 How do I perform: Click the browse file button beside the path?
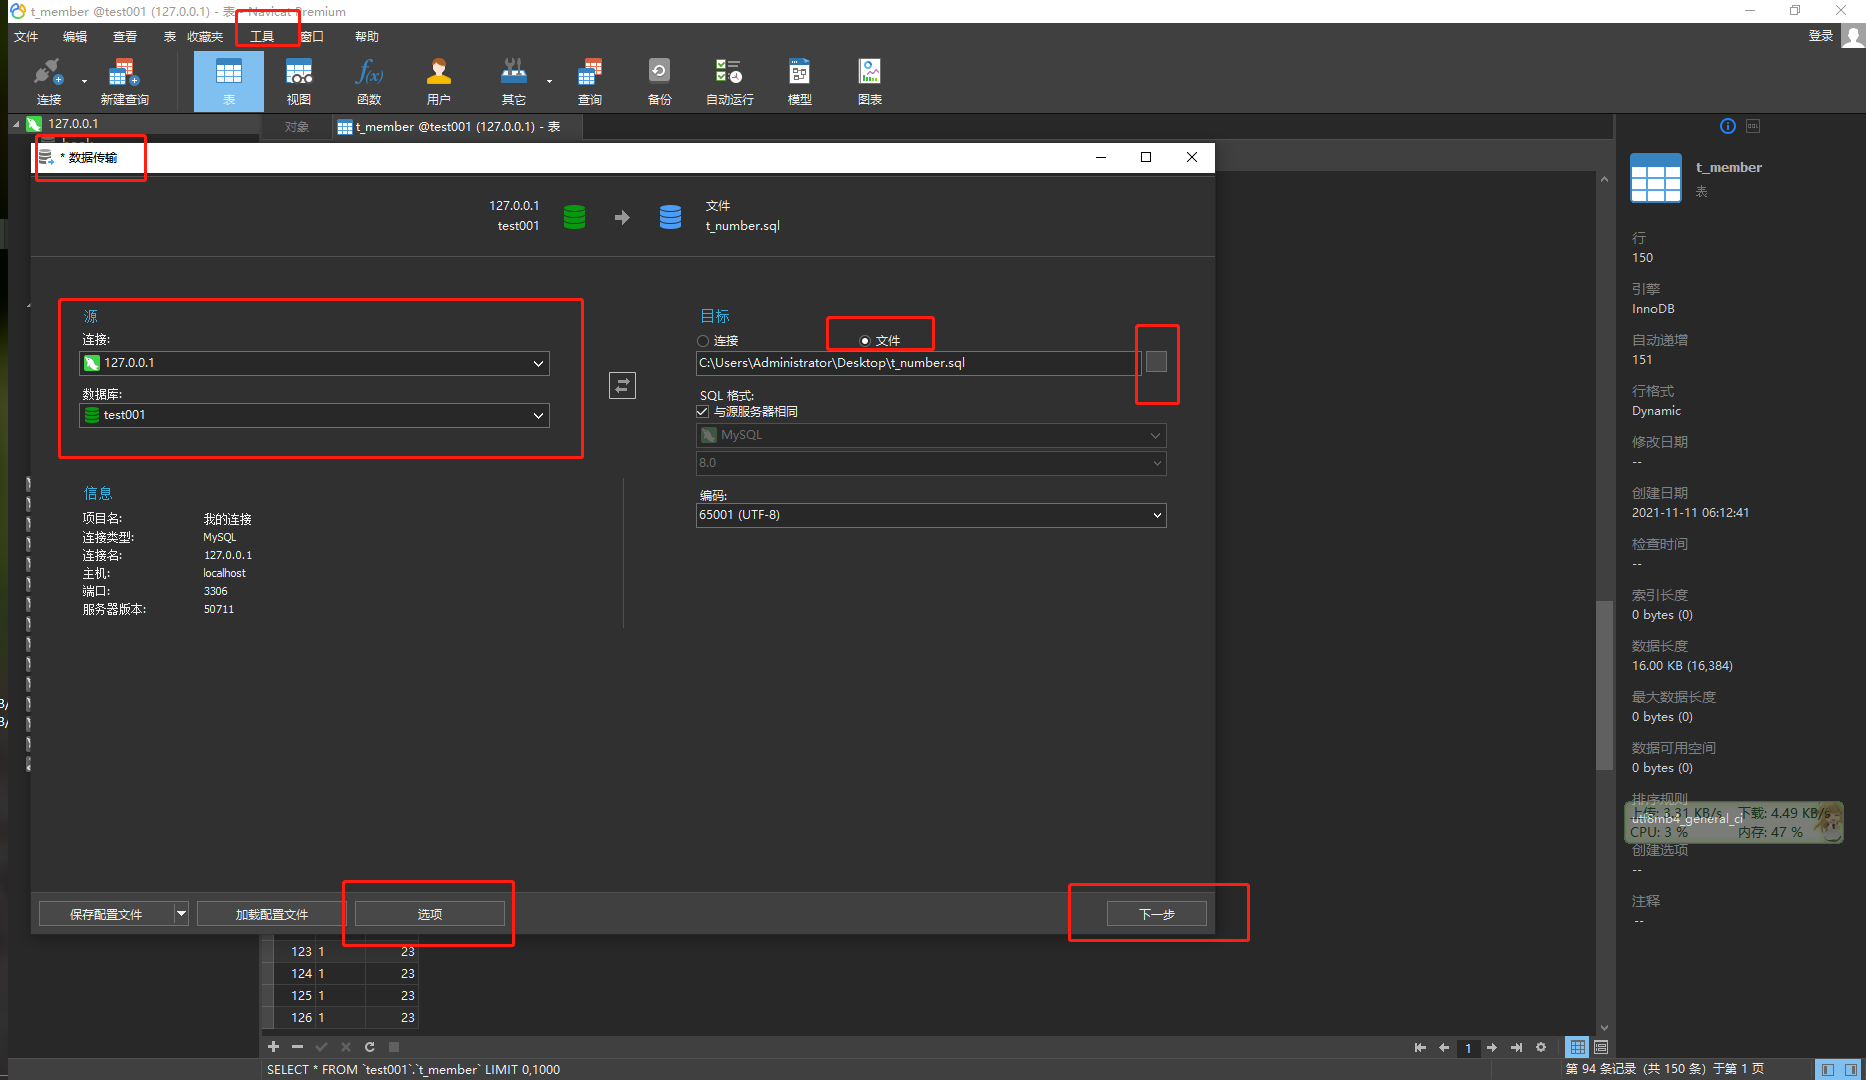click(1156, 362)
